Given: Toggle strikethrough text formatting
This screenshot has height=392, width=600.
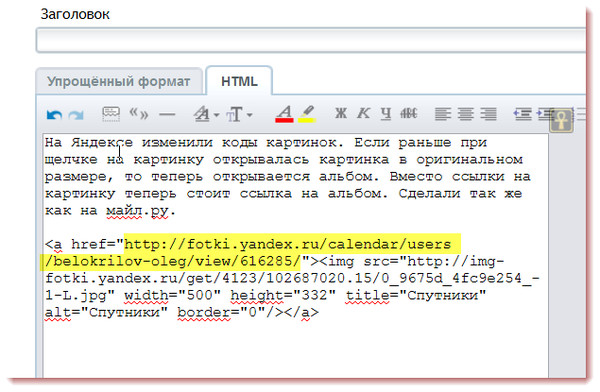Looking at the screenshot, I should point(409,113).
